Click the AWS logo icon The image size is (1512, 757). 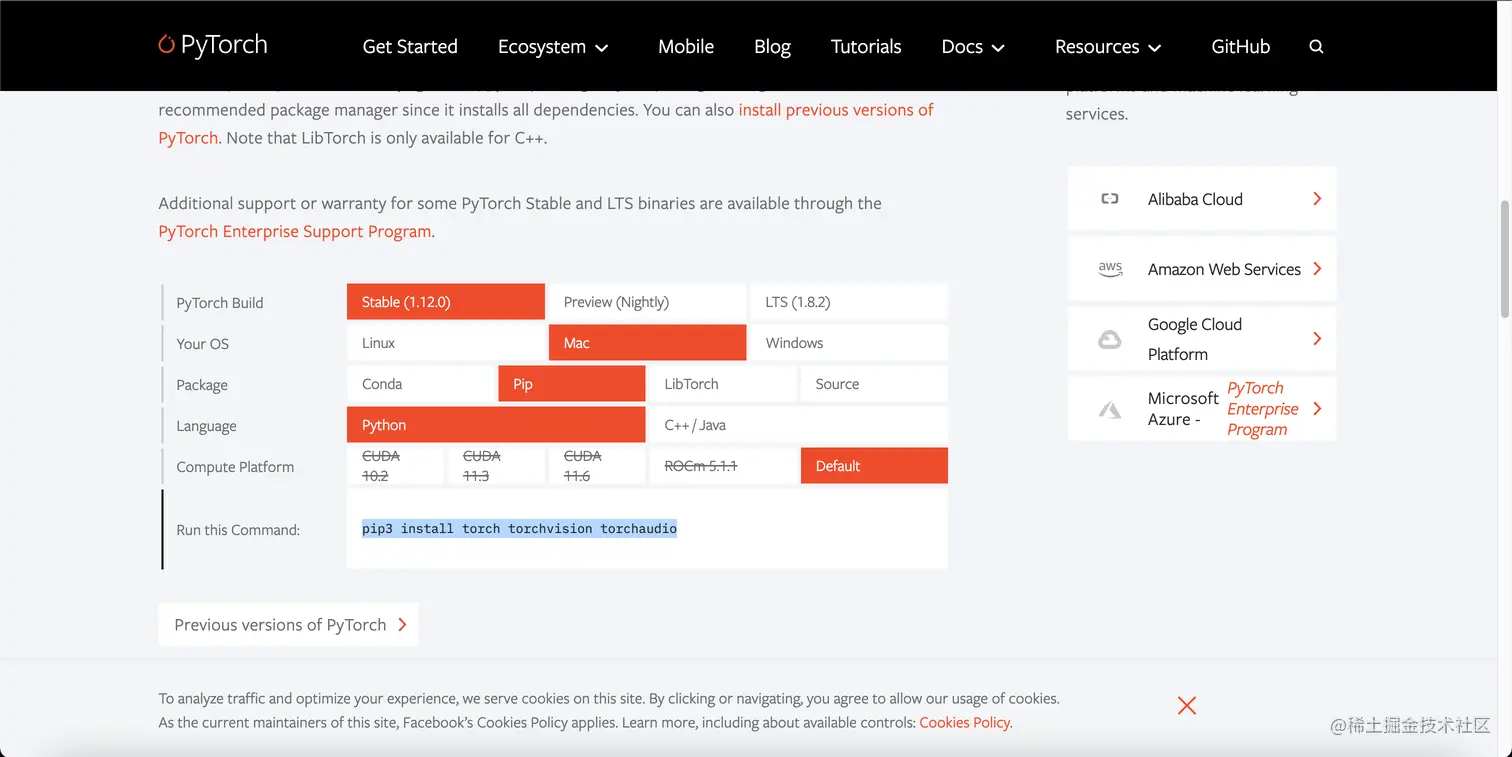coord(1110,269)
